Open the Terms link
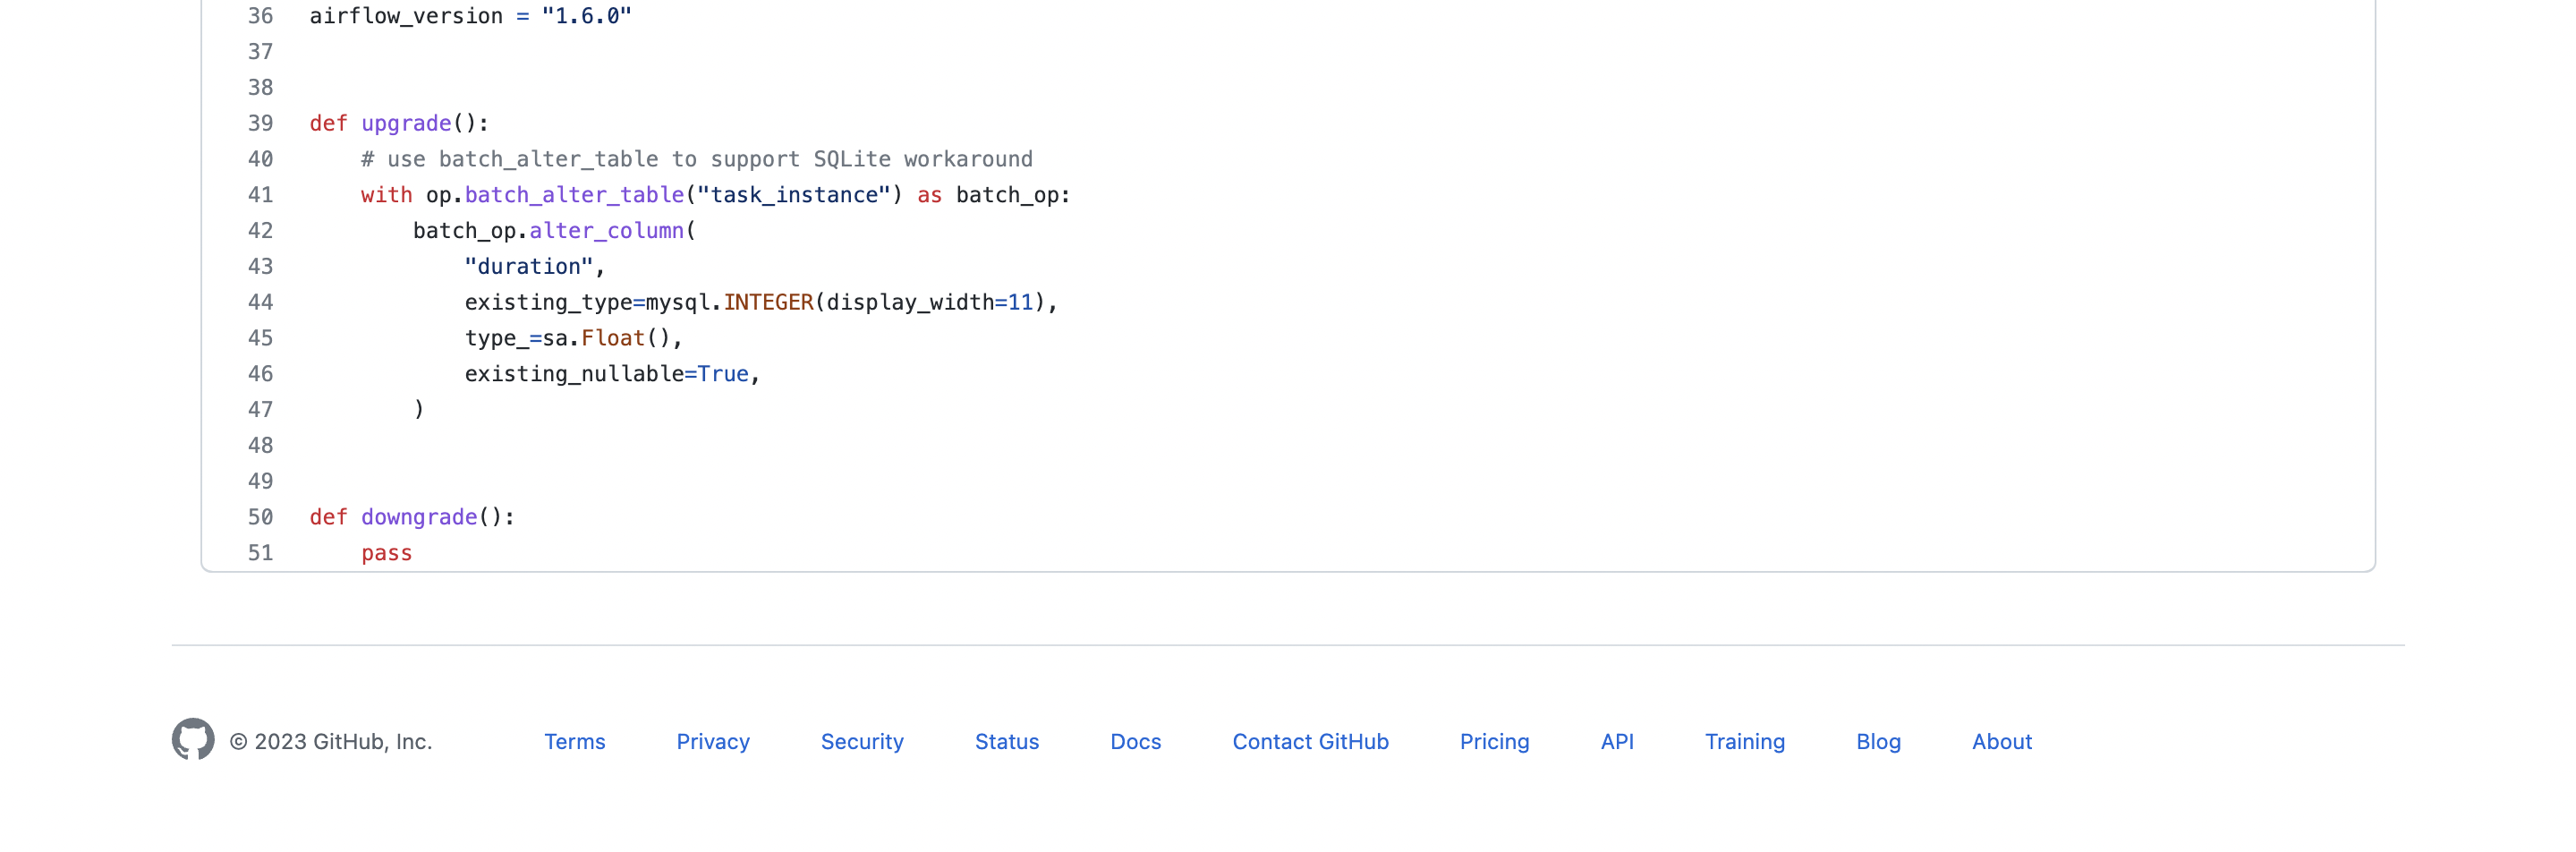The width and height of the screenshot is (2576, 852). pyautogui.click(x=575, y=741)
